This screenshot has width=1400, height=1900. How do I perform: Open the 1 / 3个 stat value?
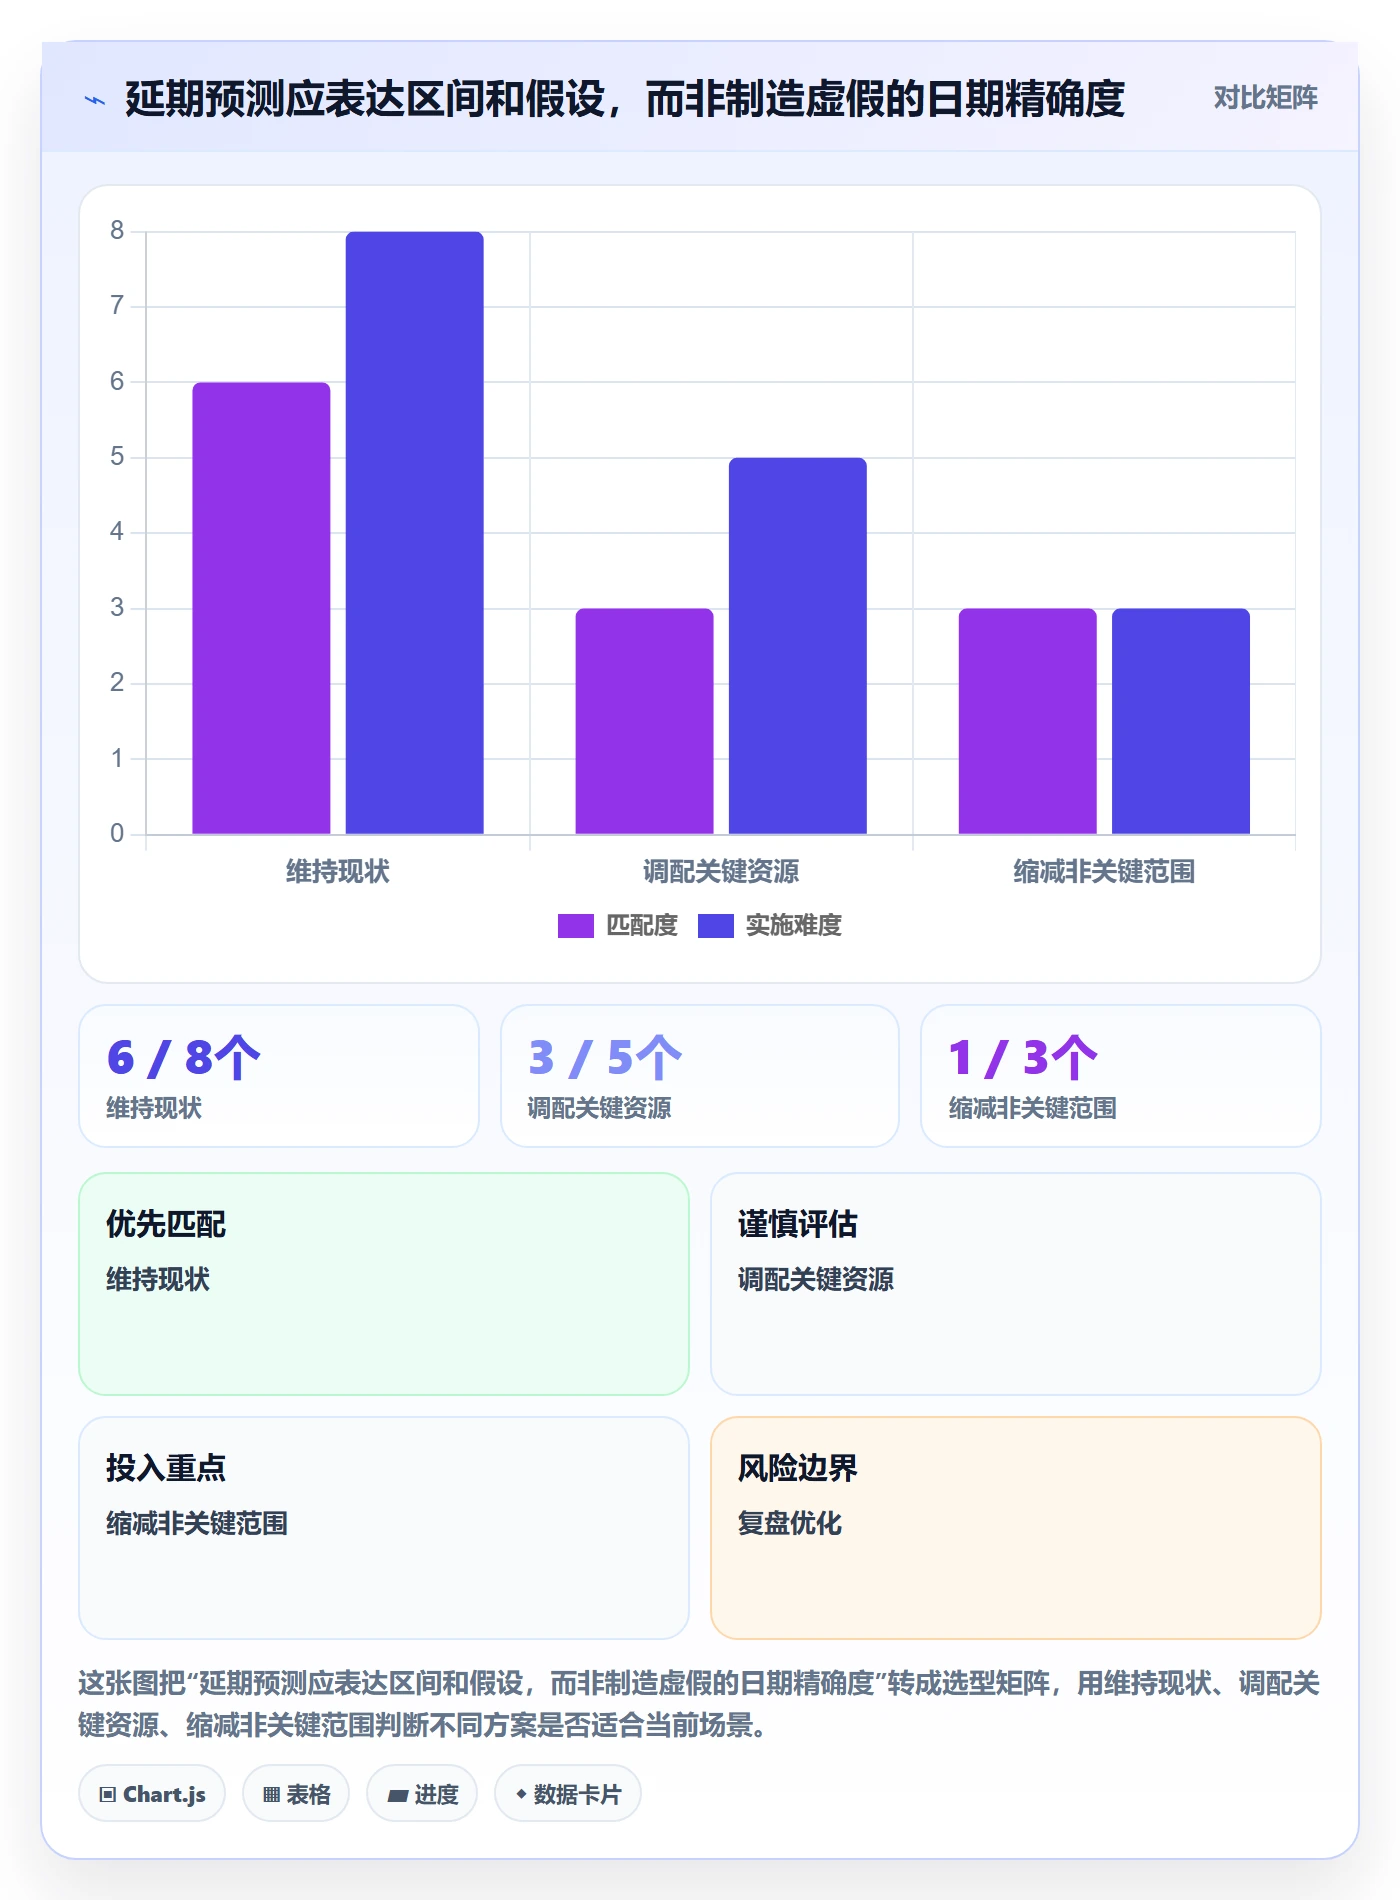(x=1023, y=1058)
